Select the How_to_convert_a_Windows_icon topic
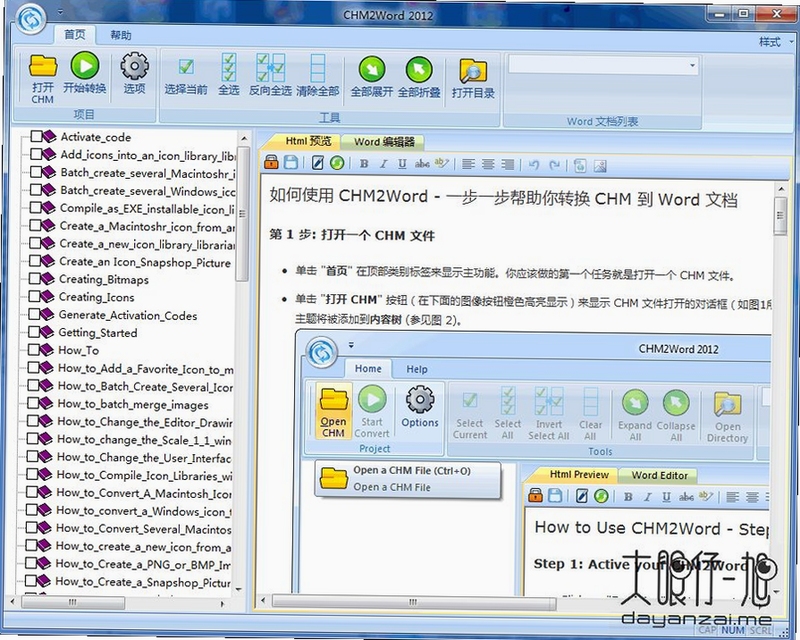The height and width of the screenshot is (640, 800). 143,511
